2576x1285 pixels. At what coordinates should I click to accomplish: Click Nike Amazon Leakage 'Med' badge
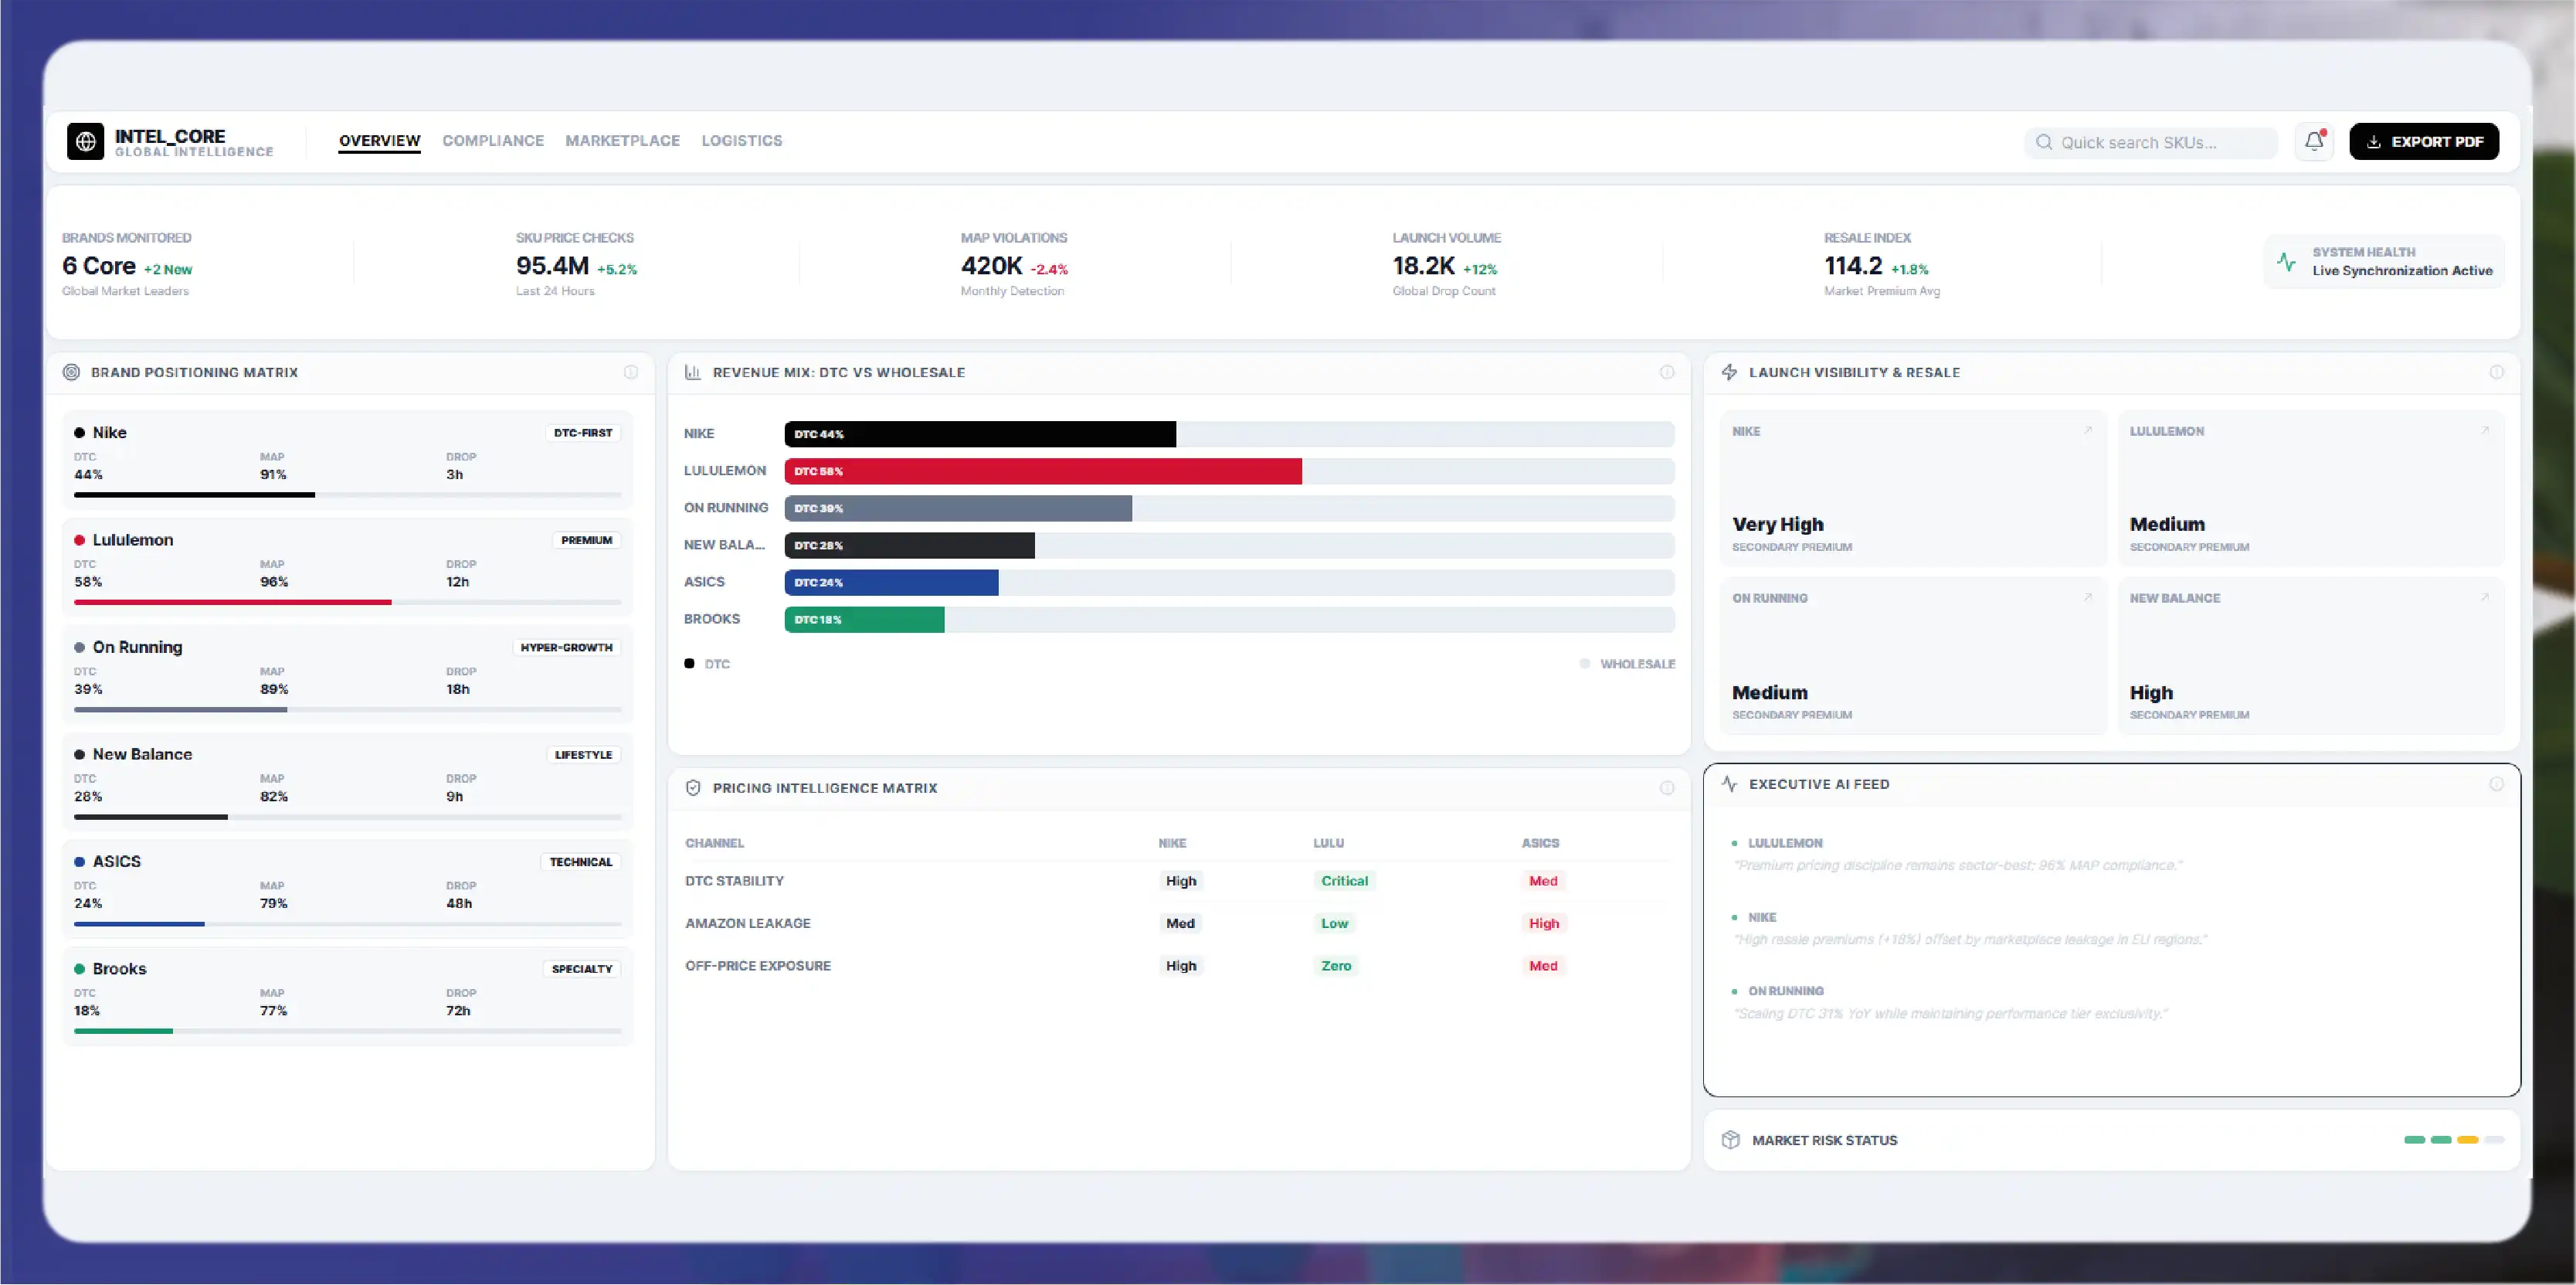(x=1180, y=923)
